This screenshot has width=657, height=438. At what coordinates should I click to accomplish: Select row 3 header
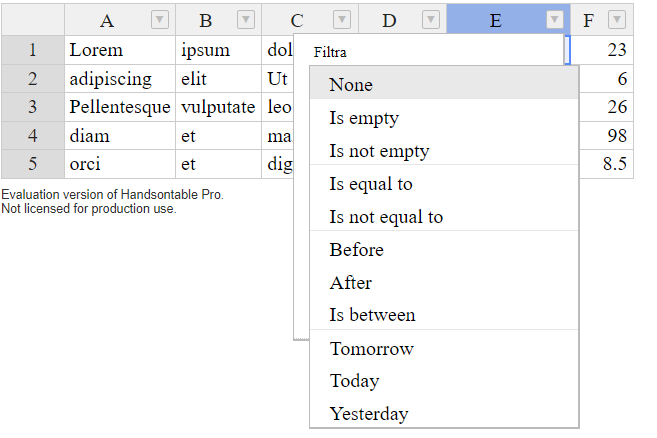pos(33,107)
